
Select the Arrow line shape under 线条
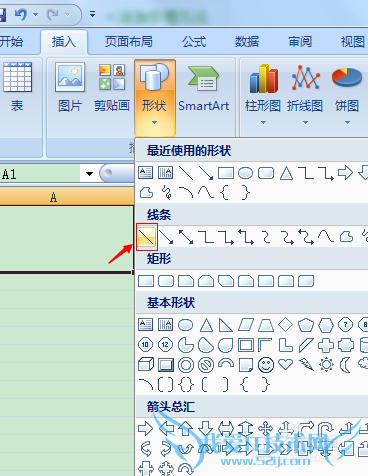[166, 237]
